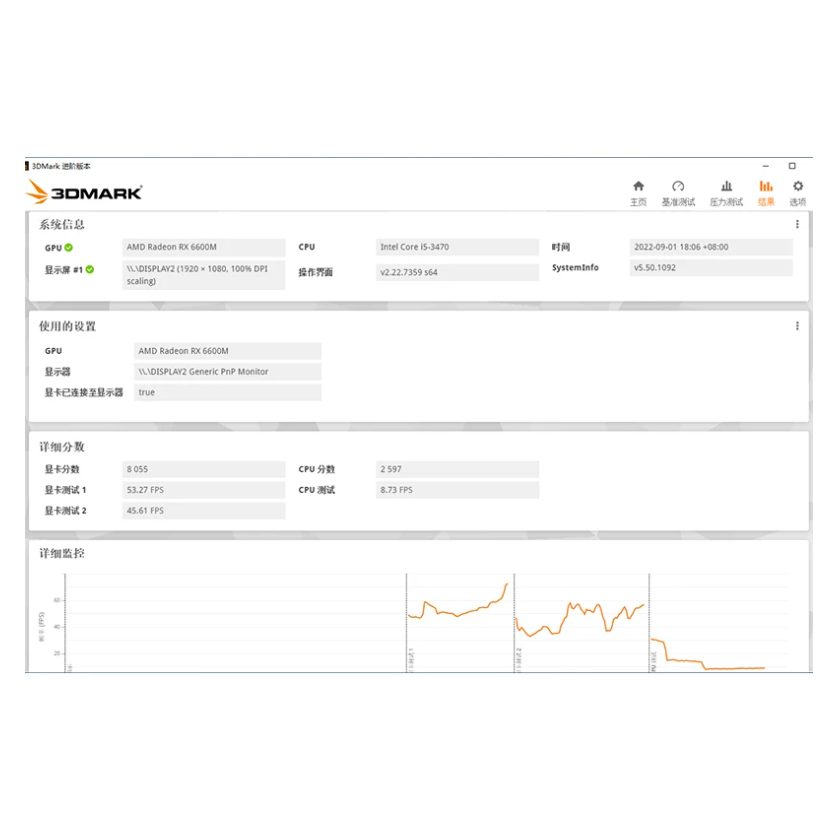Click the time value 2022-09-01 18:06
This screenshot has width=838, height=838.
pos(711,247)
